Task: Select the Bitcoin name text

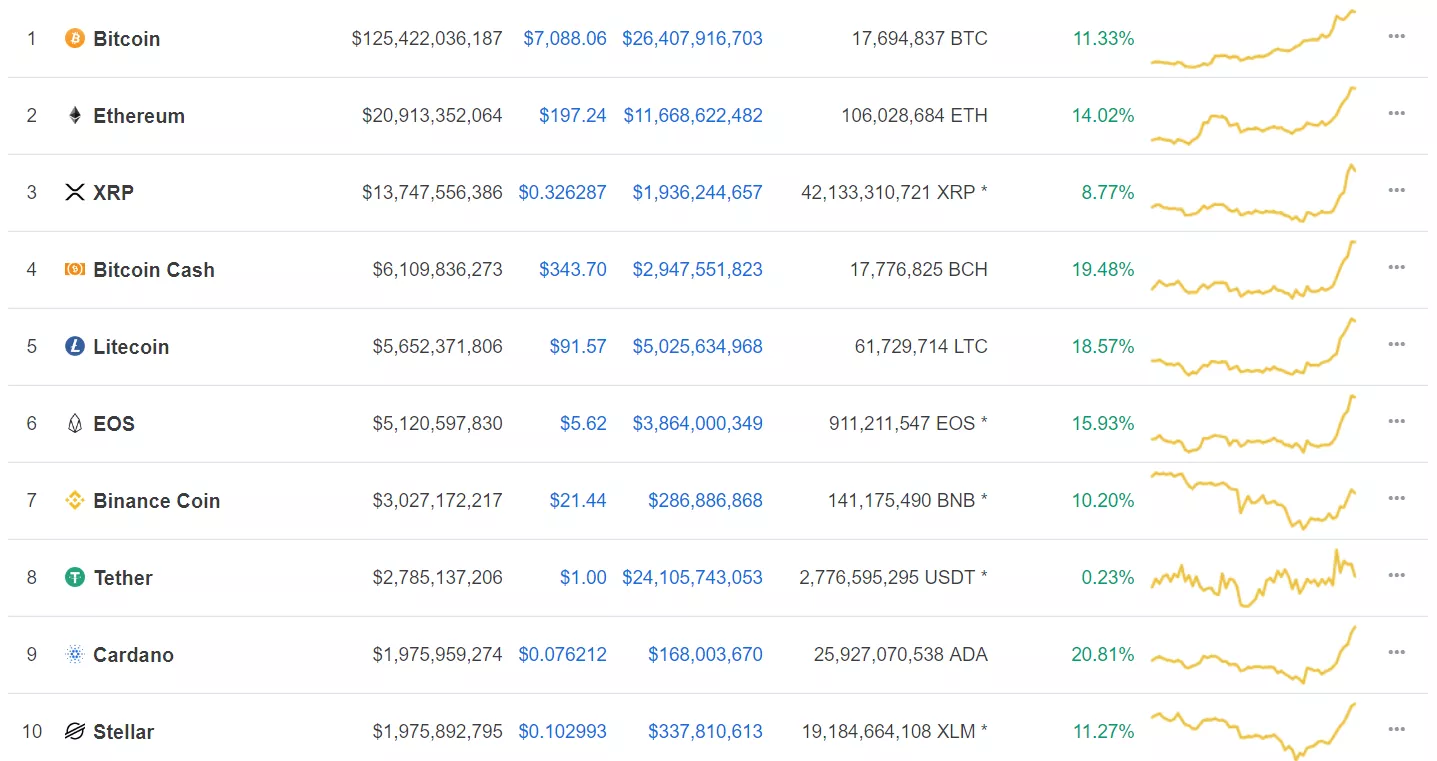Action: [x=126, y=39]
